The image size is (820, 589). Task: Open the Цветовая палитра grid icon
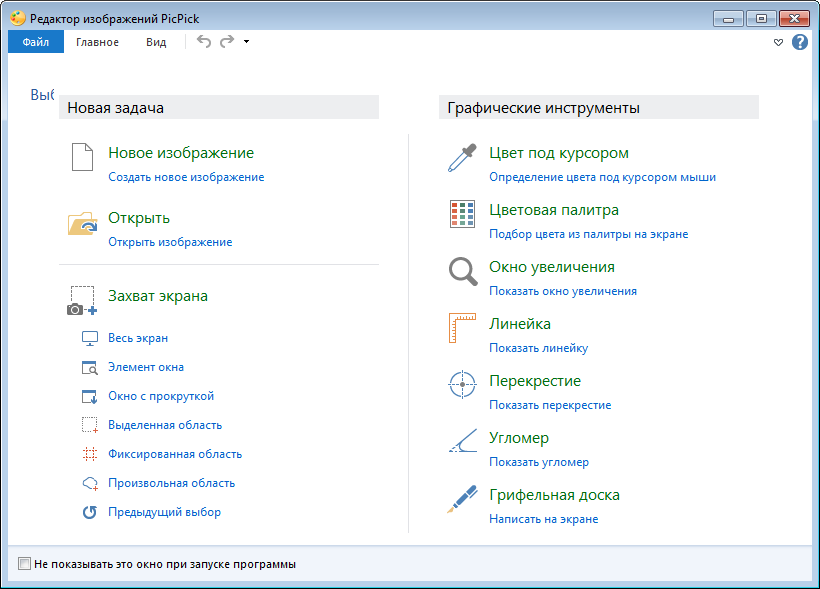click(461, 215)
